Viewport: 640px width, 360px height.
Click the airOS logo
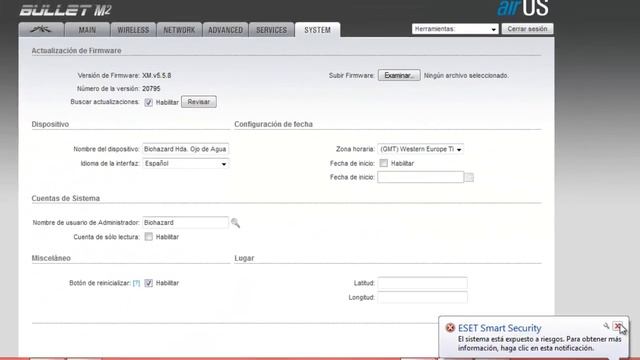[x=522, y=8]
